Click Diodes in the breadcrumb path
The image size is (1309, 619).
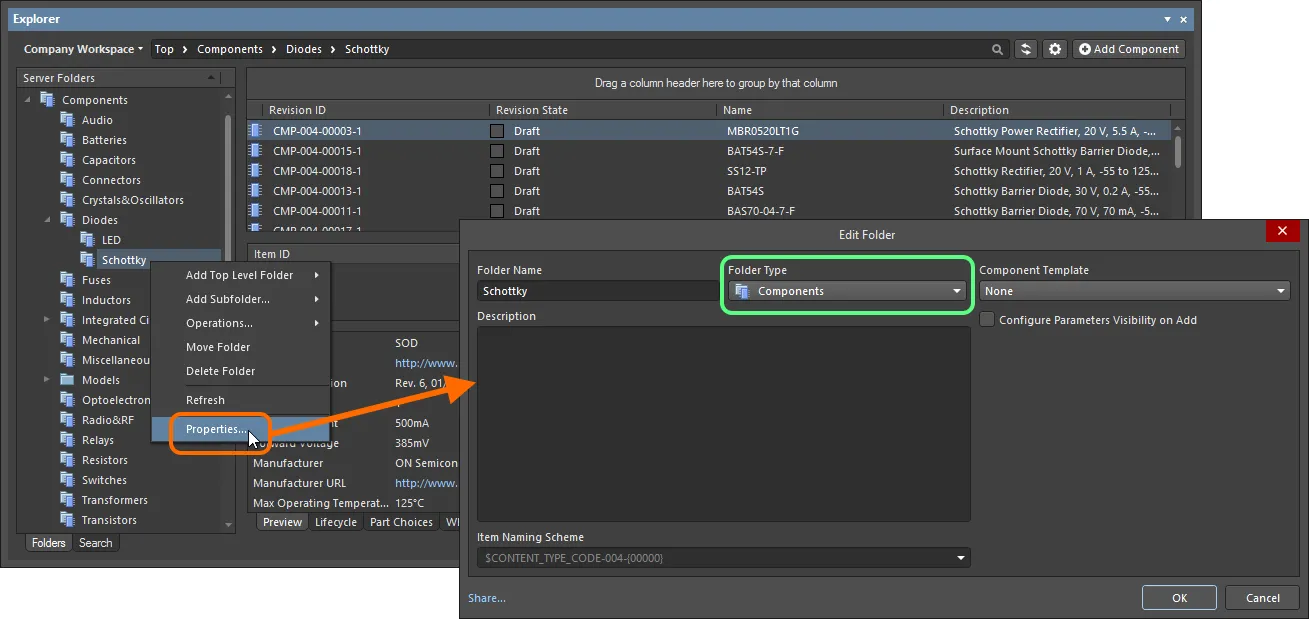click(304, 49)
